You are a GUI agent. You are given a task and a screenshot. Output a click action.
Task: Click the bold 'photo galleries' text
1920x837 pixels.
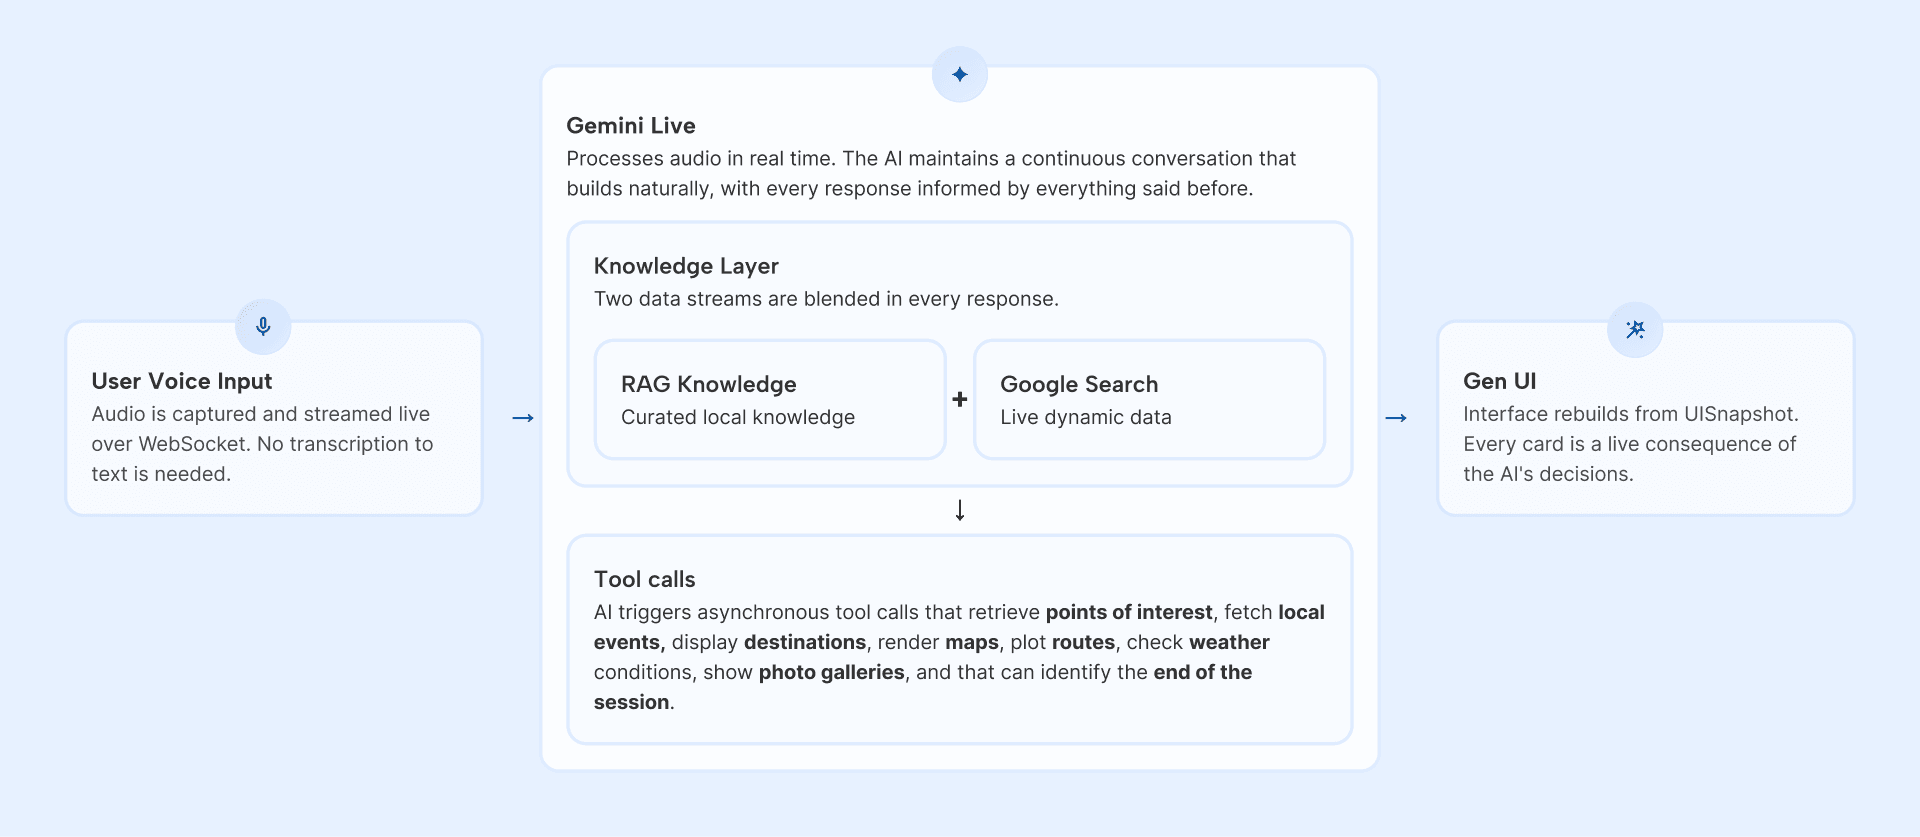point(831,672)
